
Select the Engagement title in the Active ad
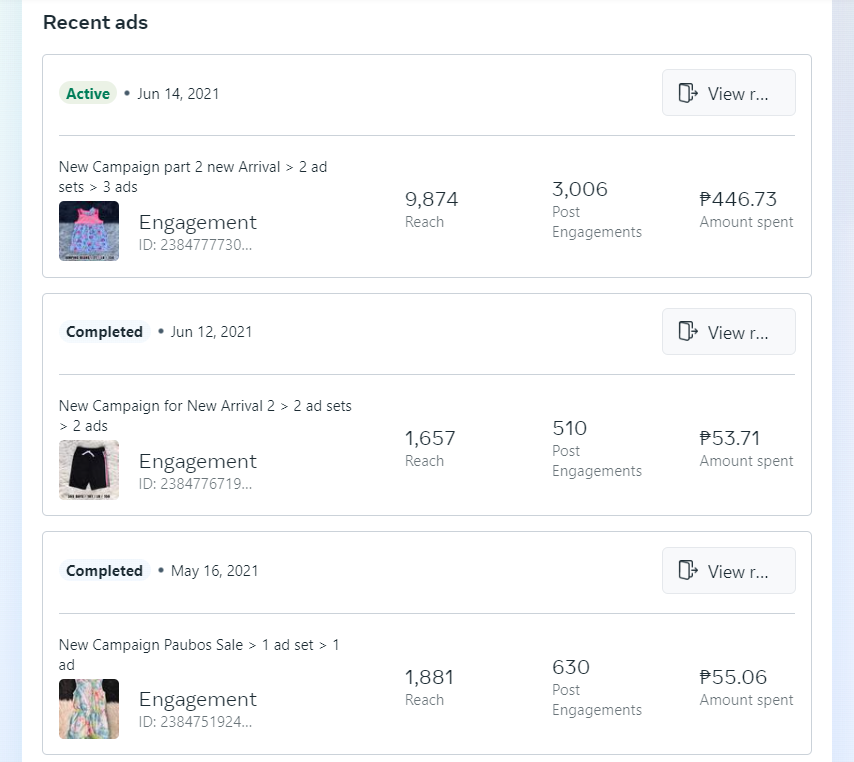[197, 222]
